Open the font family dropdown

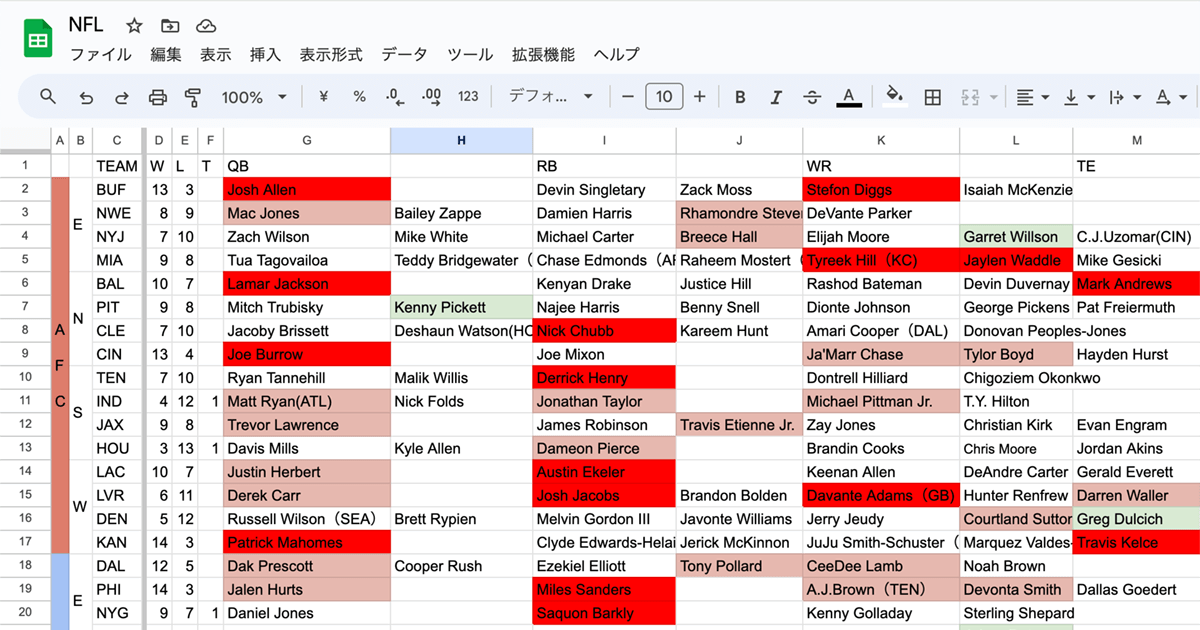pyautogui.click(x=551, y=97)
